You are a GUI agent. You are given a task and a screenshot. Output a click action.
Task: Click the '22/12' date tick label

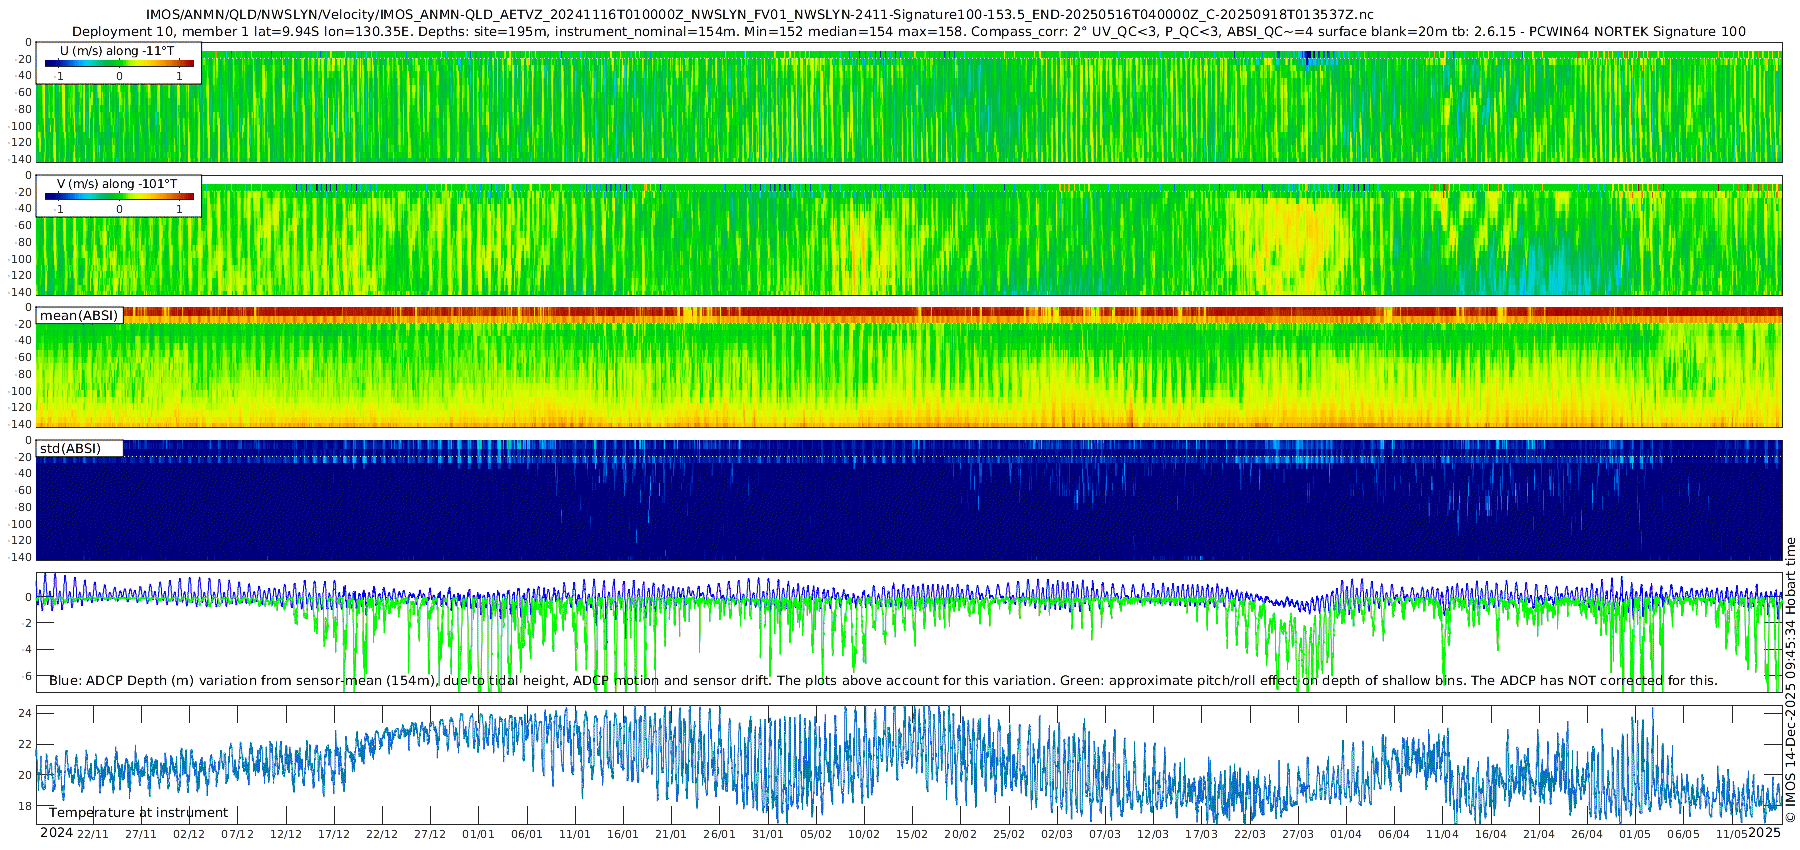pyautogui.click(x=382, y=834)
